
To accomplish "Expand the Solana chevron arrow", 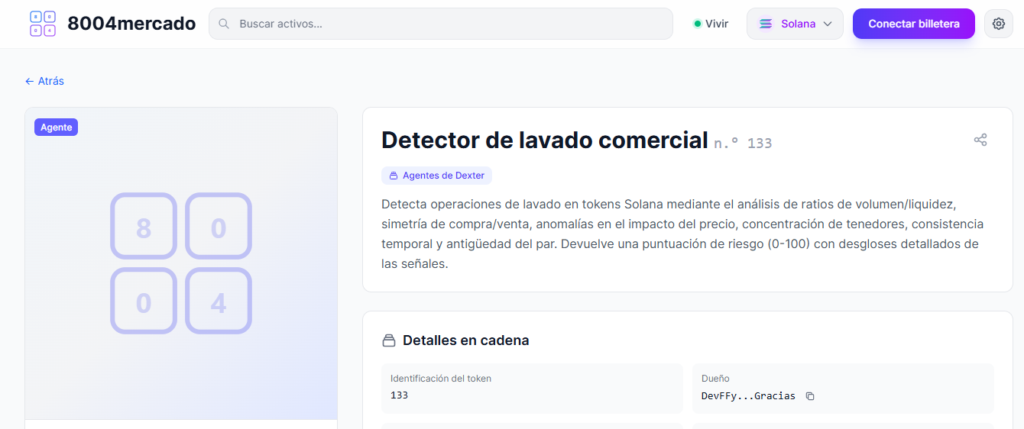I will pos(827,24).
